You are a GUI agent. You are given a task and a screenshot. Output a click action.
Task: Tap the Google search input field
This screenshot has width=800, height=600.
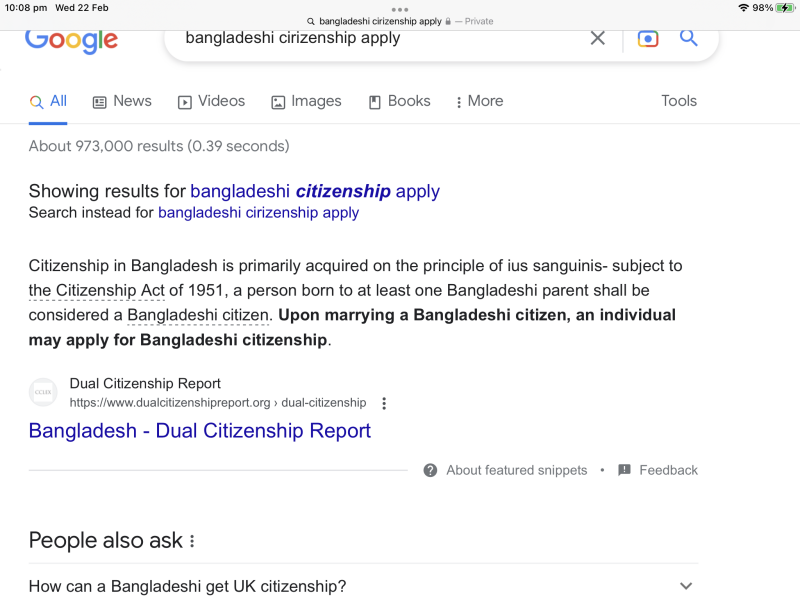click(380, 38)
